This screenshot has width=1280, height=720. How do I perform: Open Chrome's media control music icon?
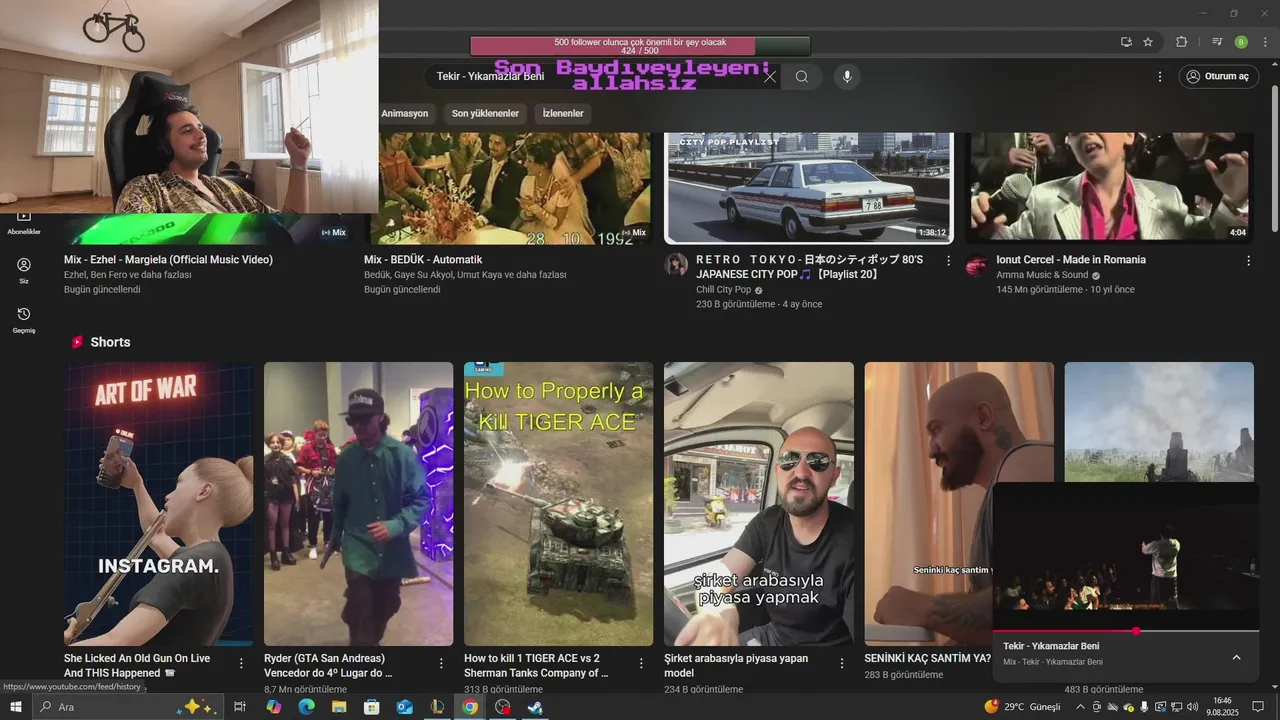(1217, 42)
